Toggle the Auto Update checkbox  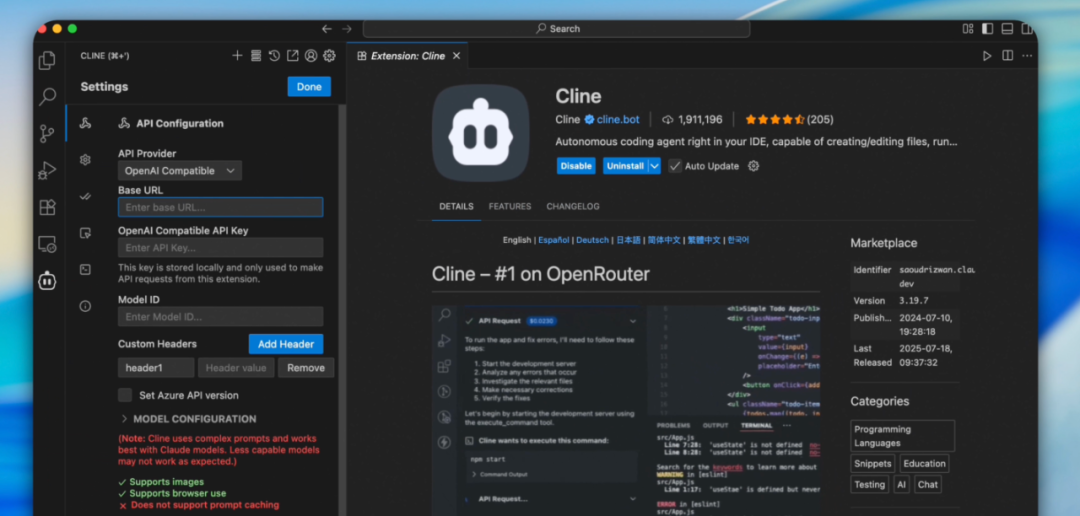click(675, 166)
